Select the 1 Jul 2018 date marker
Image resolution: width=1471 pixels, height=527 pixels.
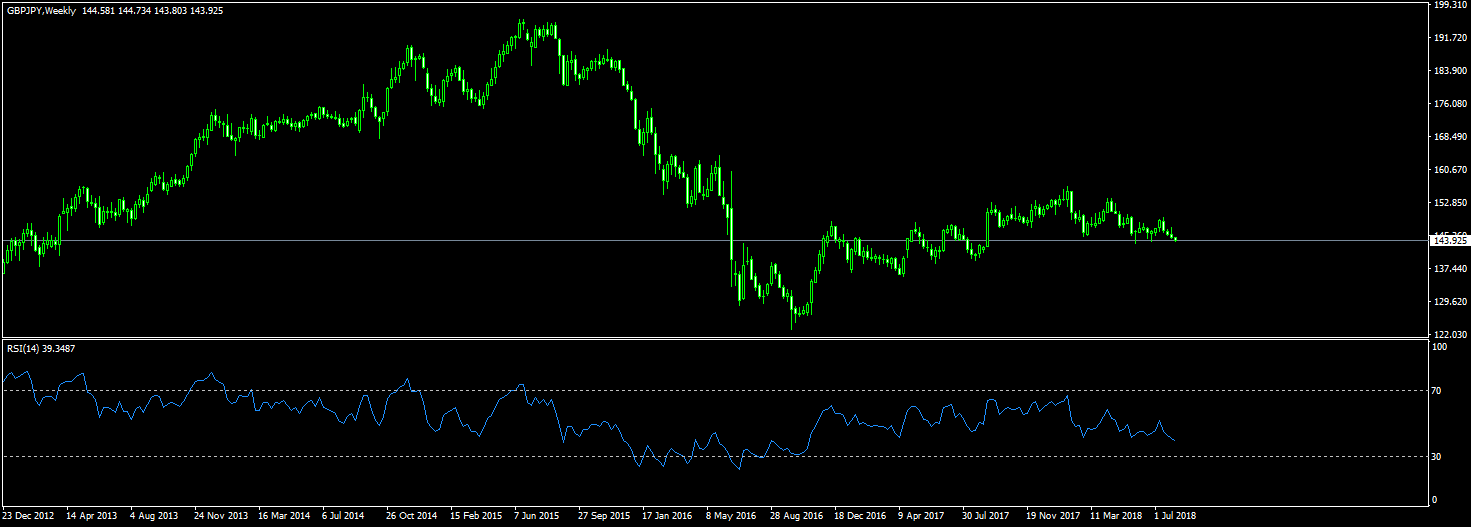(1175, 517)
